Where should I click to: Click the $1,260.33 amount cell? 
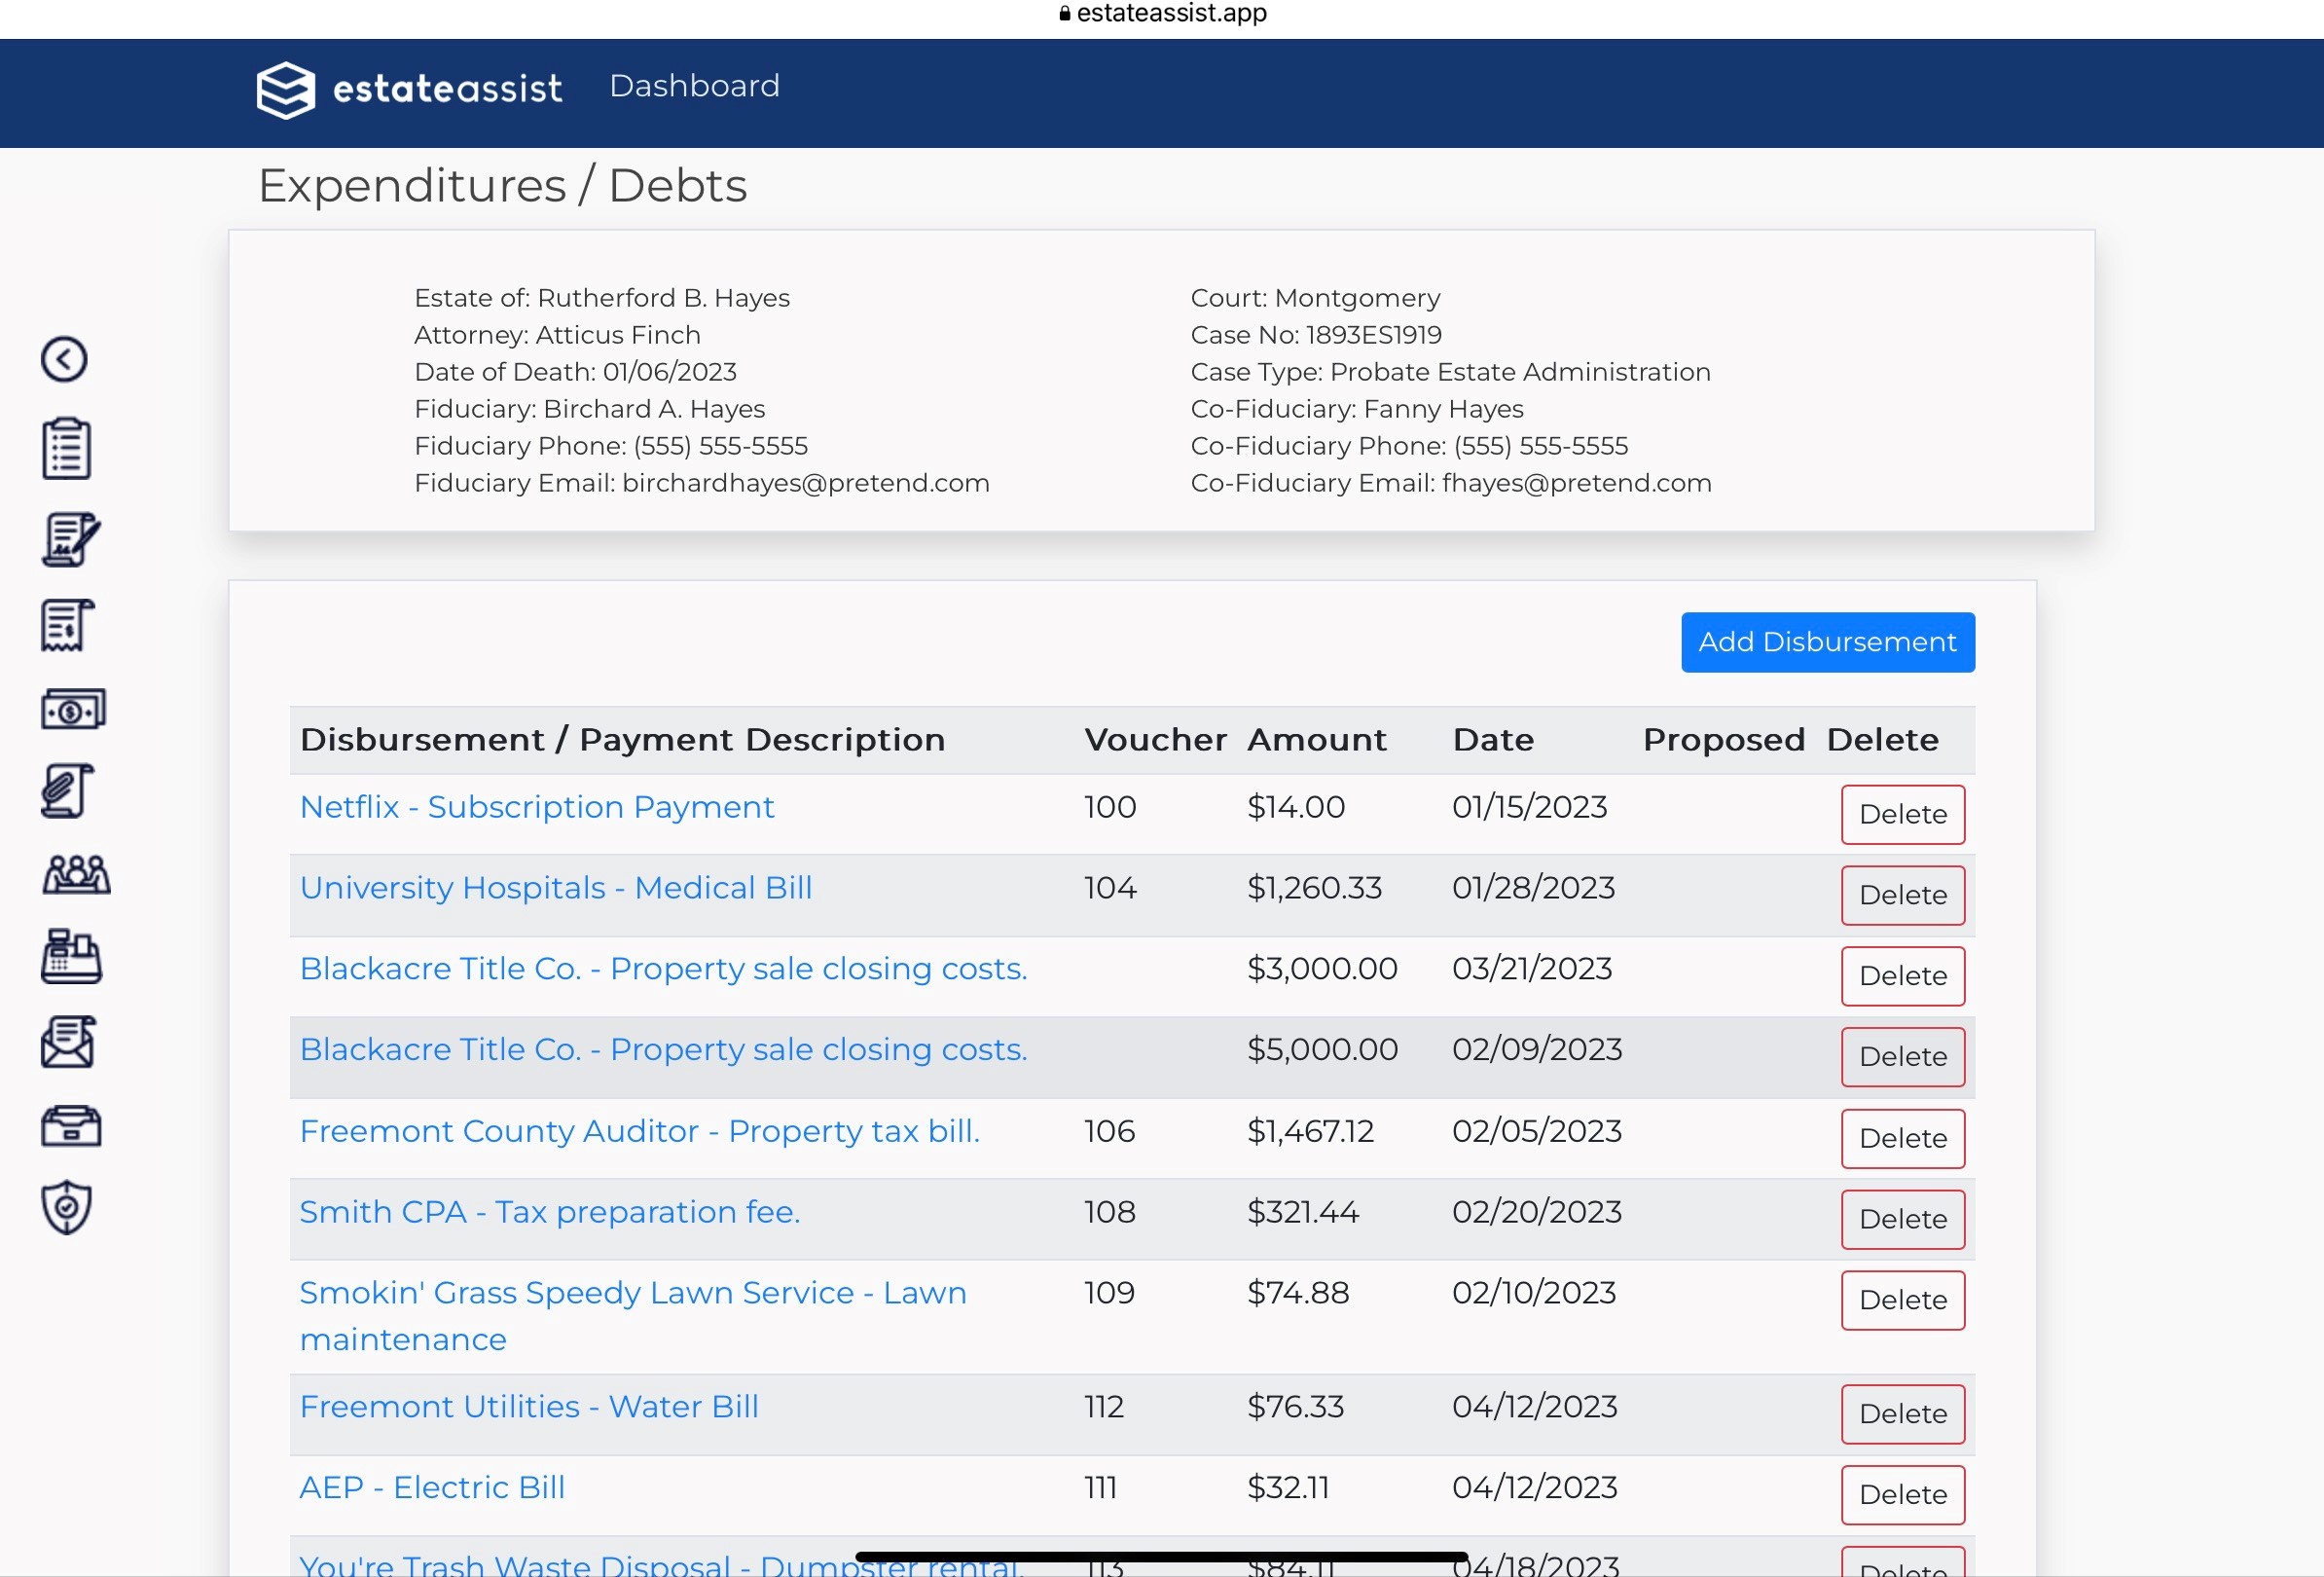click(1314, 888)
